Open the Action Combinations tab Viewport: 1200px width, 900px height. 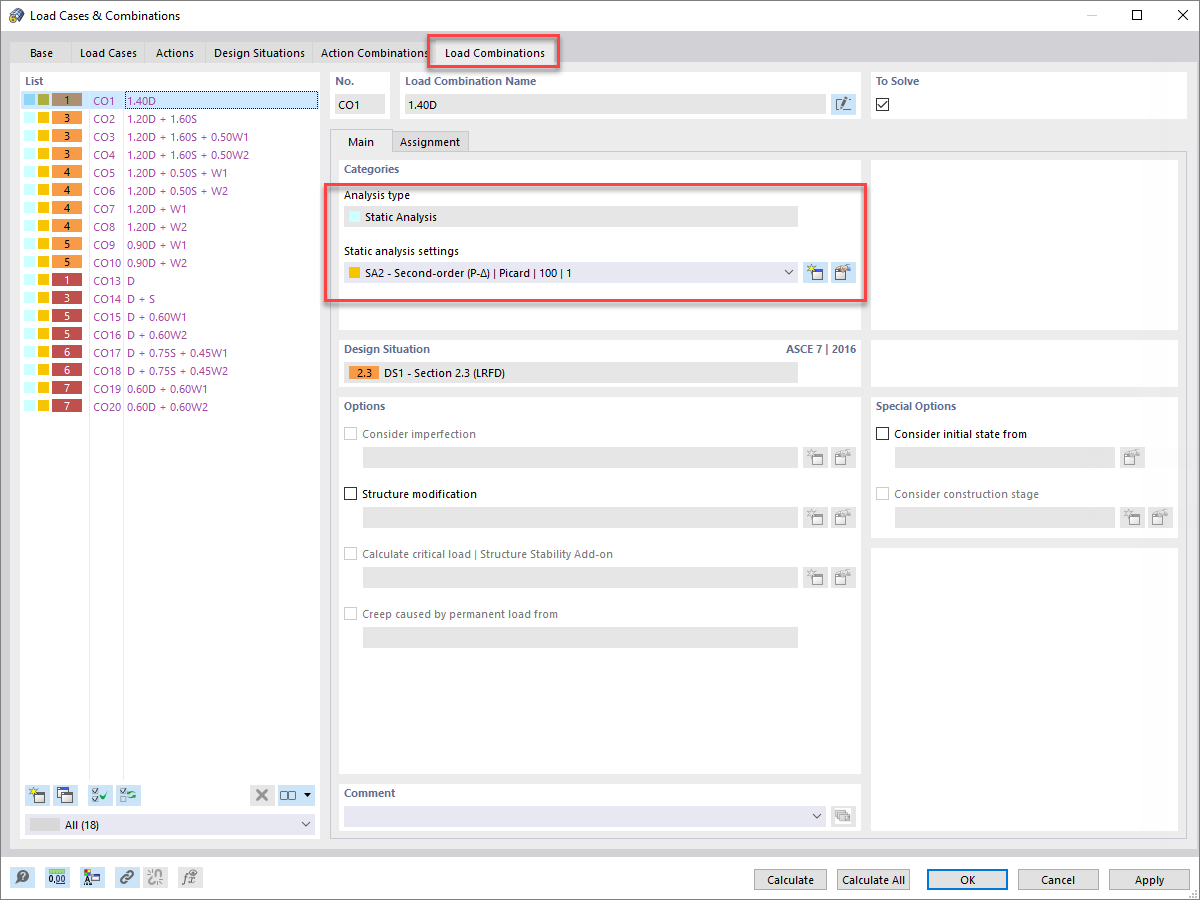(x=373, y=53)
